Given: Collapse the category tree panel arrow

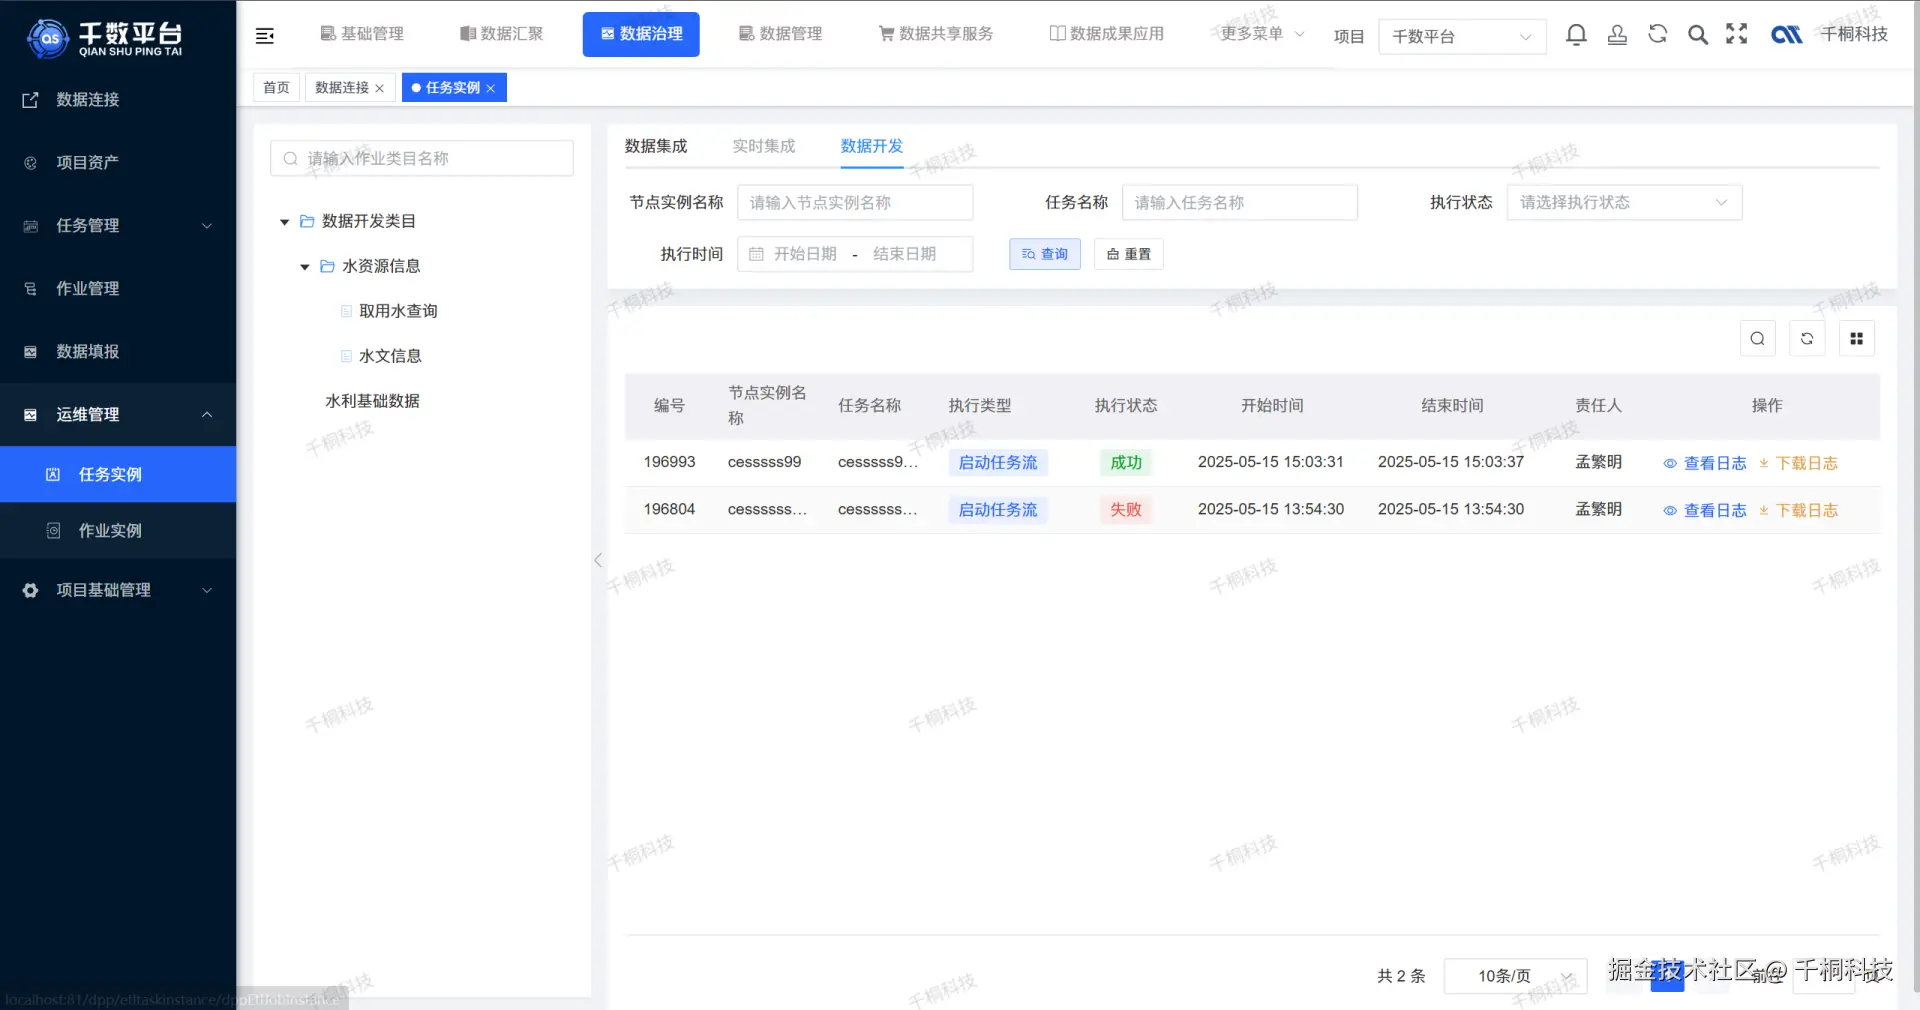Looking at the screenshot, I should point(598,560).
